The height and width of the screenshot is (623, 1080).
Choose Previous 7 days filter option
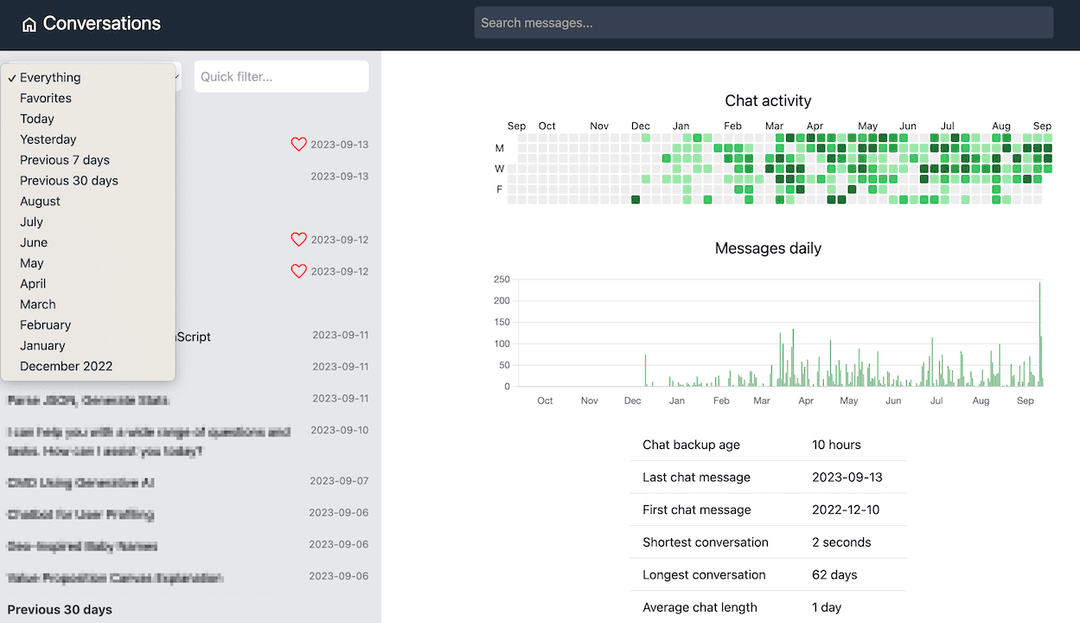click(65, 160)
